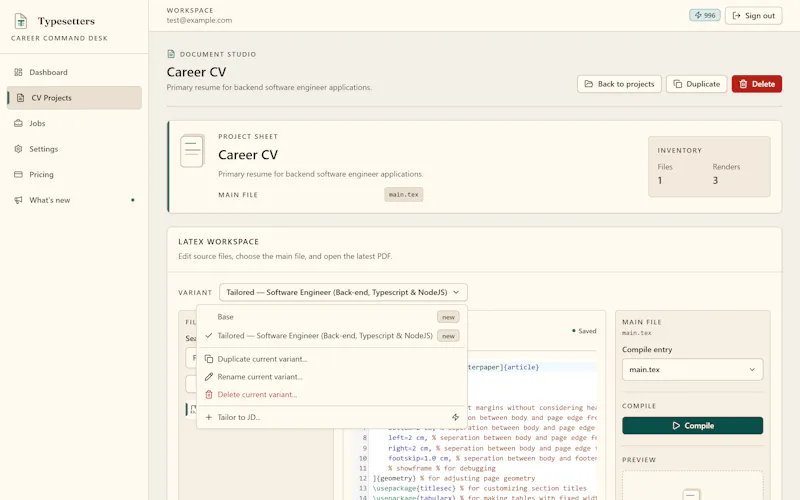The height and width of the screenshot is (500, 800).
Task: Click the 'new' badge next to Base
Action: (x=448, y=317)
